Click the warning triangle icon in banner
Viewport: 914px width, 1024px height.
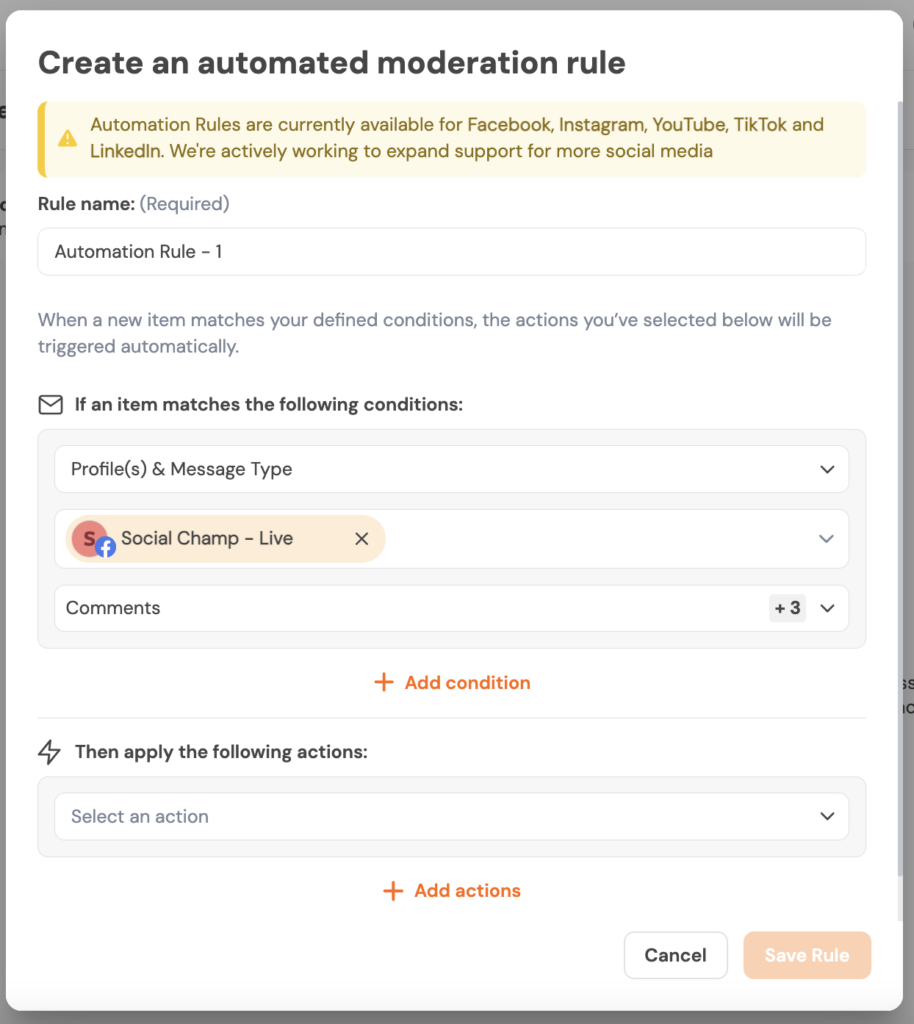67,139
